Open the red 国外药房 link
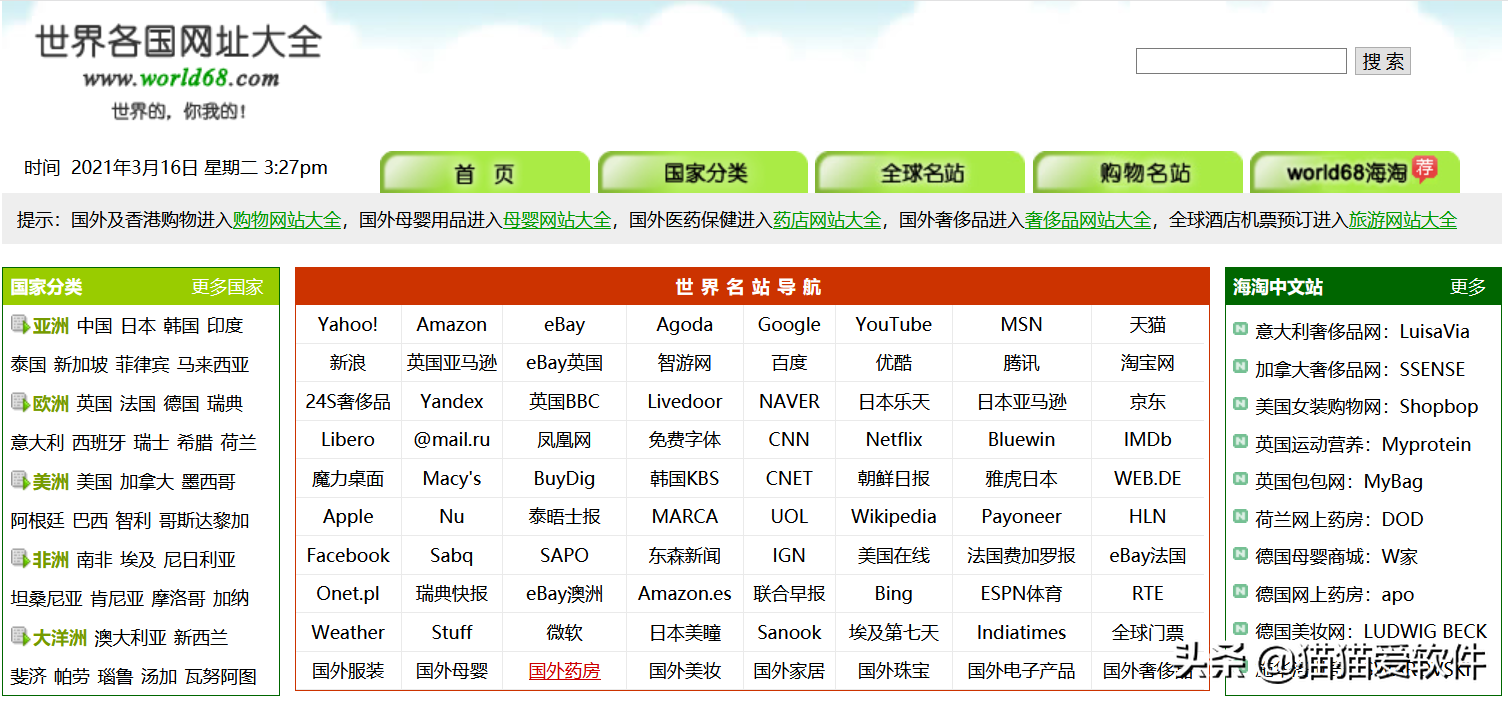Image resolution: width=1508 pixels, height=702 pixels. pos(565,671)
